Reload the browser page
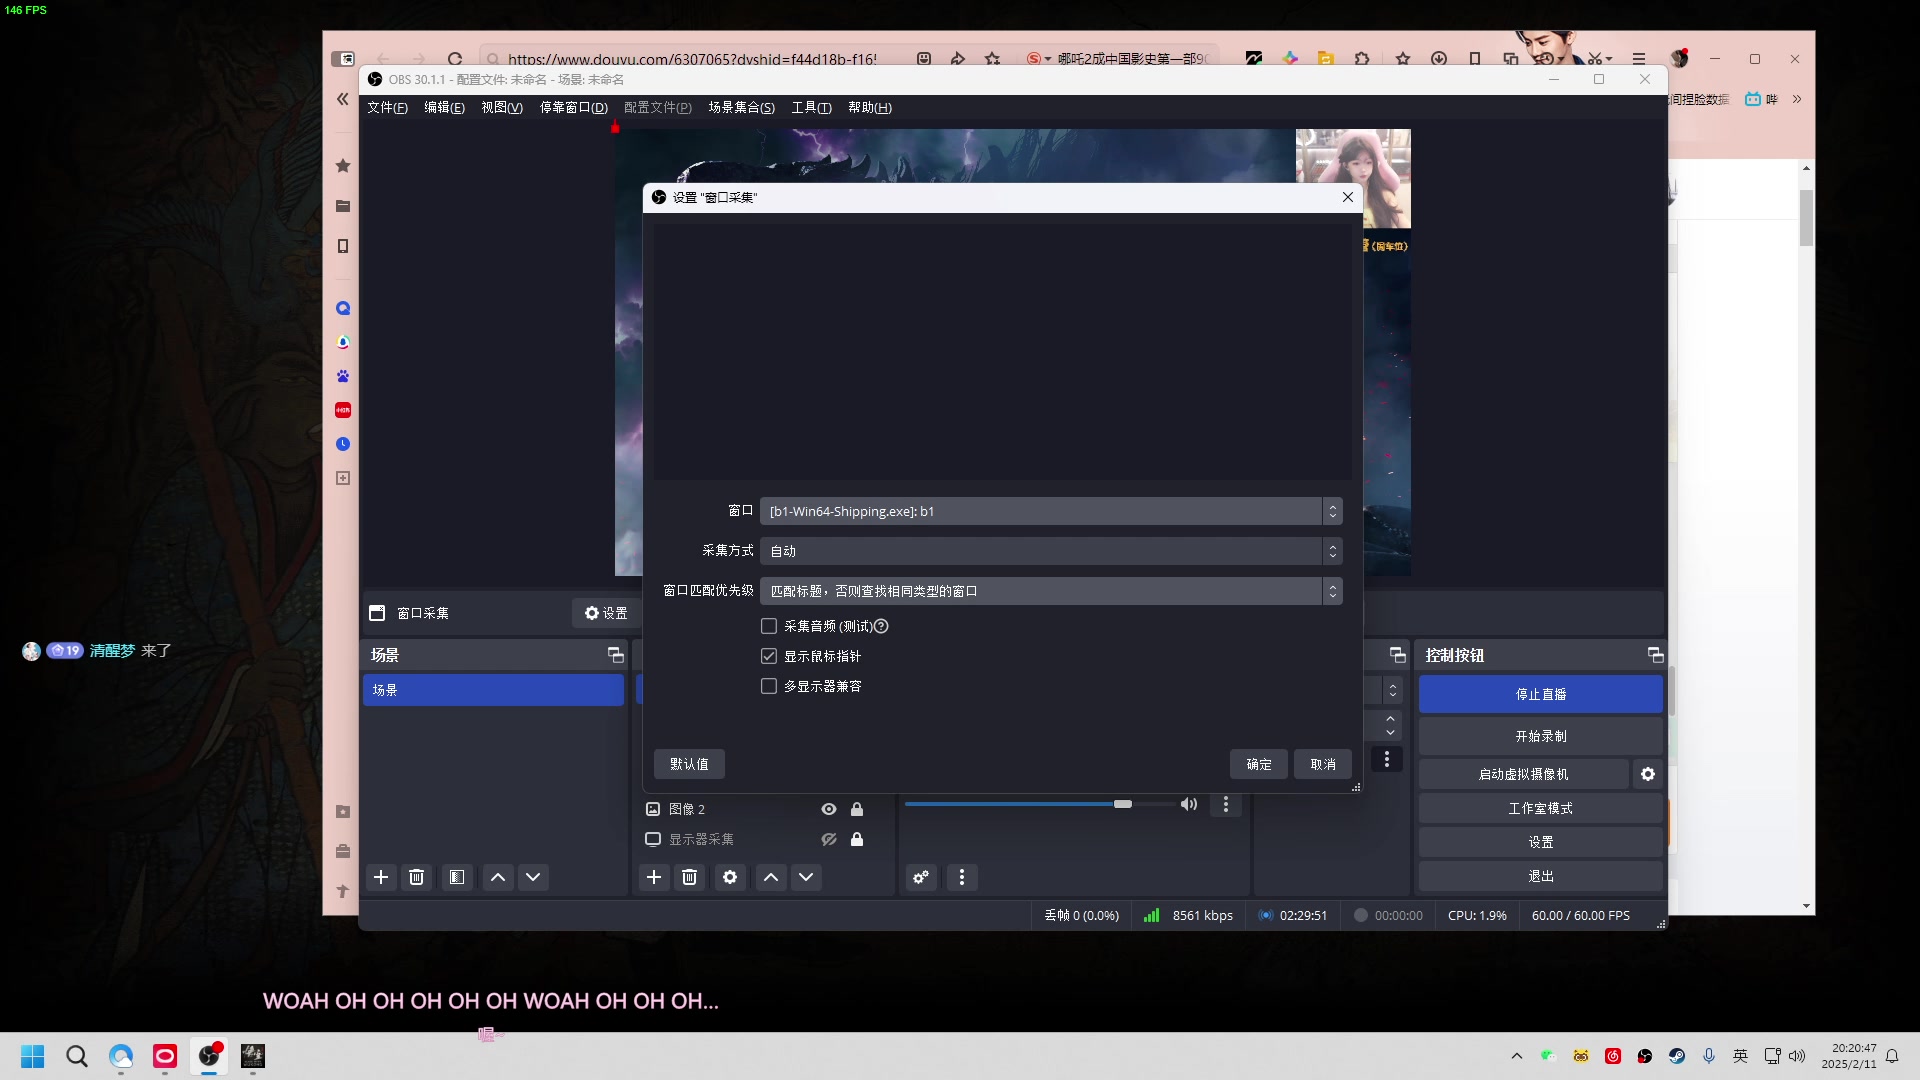Image resolution: width=1920 pixels, height=1080 pixels. tap(455, 59)
